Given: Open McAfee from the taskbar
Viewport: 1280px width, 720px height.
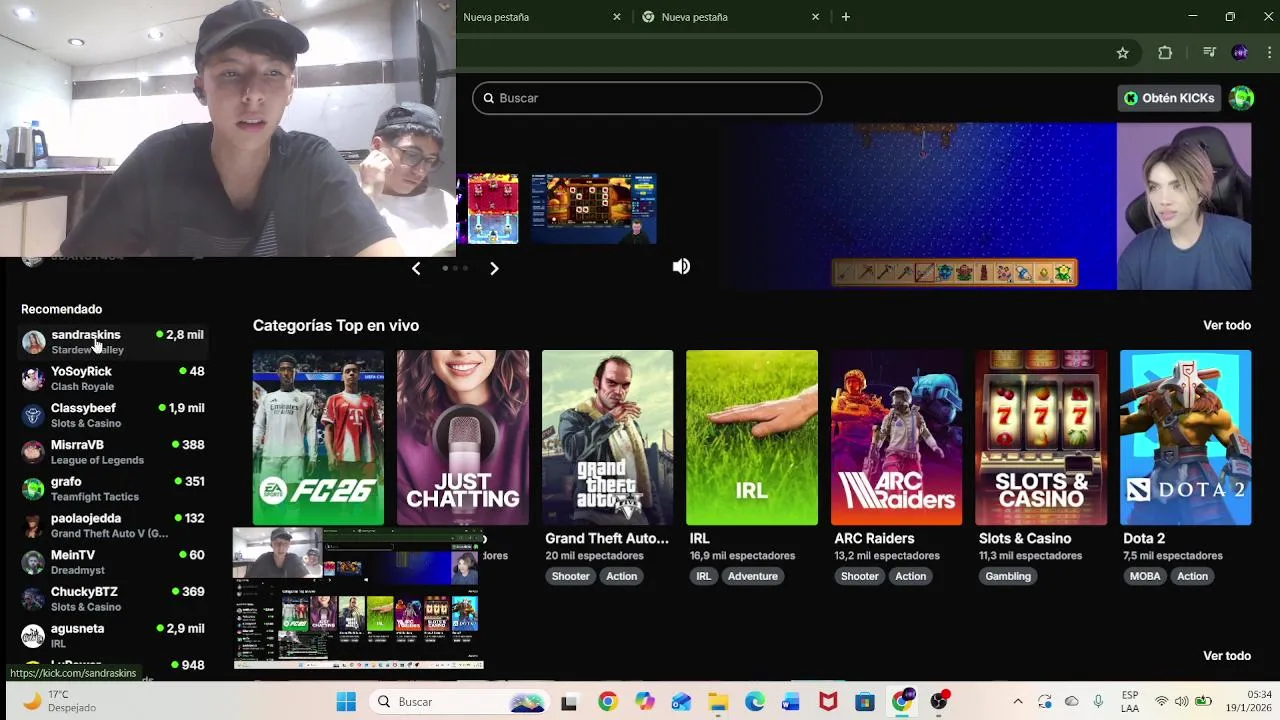Looking at the screenshot, I should (828, 702).
